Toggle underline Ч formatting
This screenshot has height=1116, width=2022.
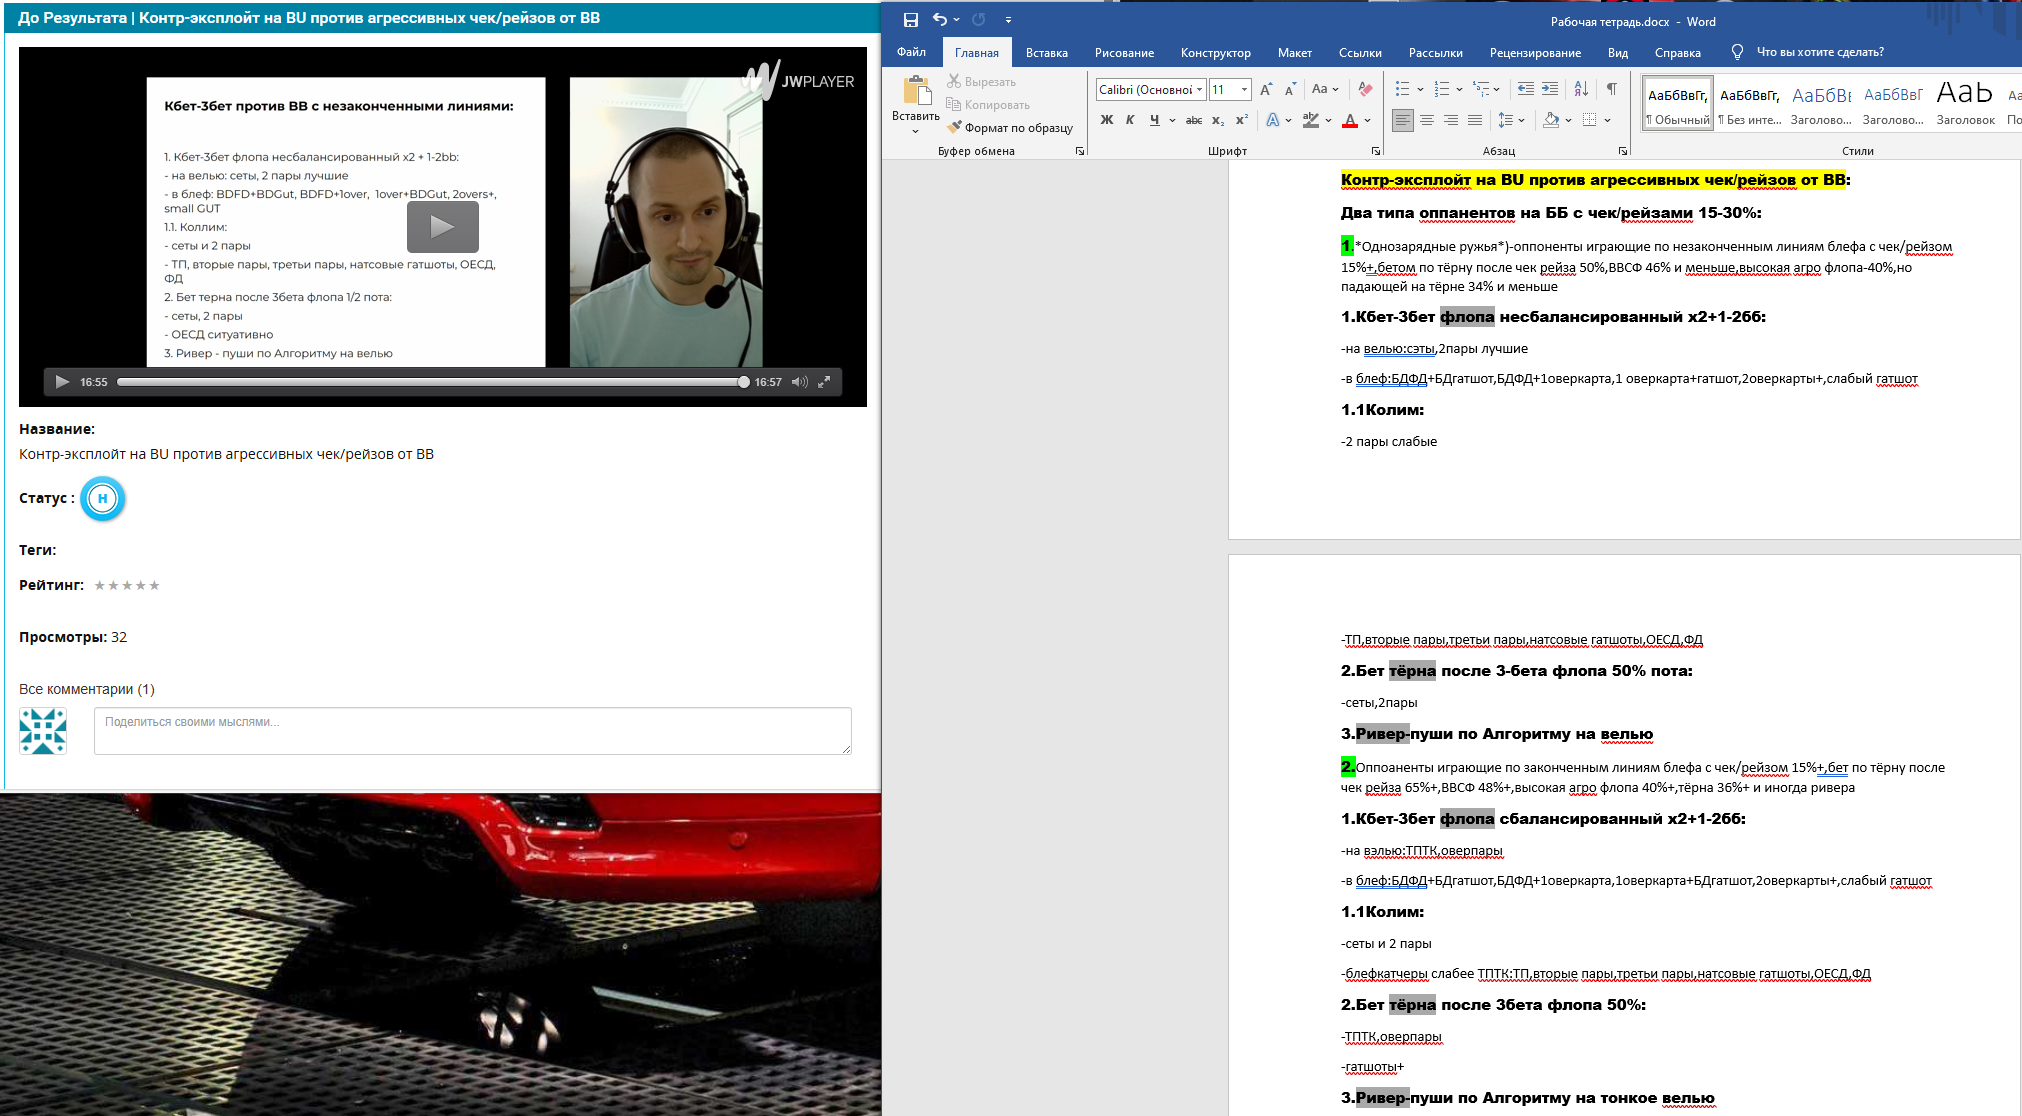pos(1155,120)
